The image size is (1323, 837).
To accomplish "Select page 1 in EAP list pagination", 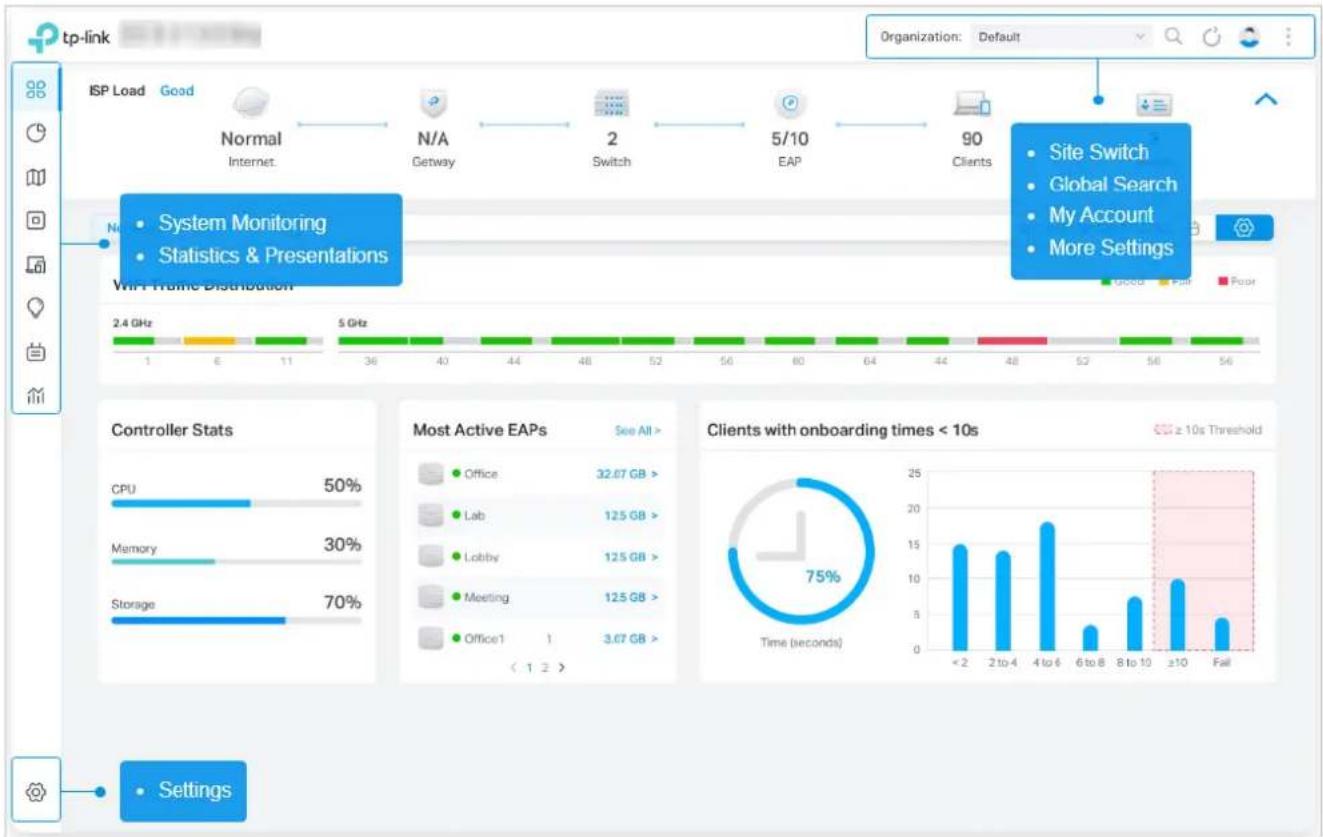I will pos(530,667).
